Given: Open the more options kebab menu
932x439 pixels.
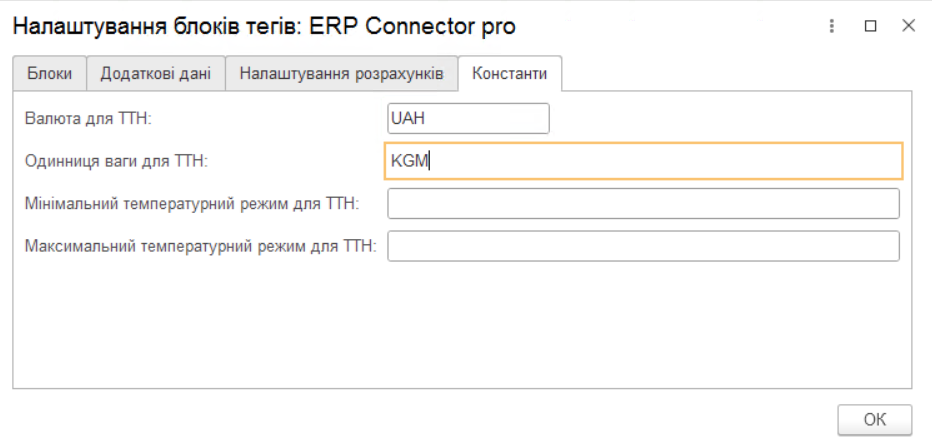Looking at the screenshot, I should (x=832, y=27).
